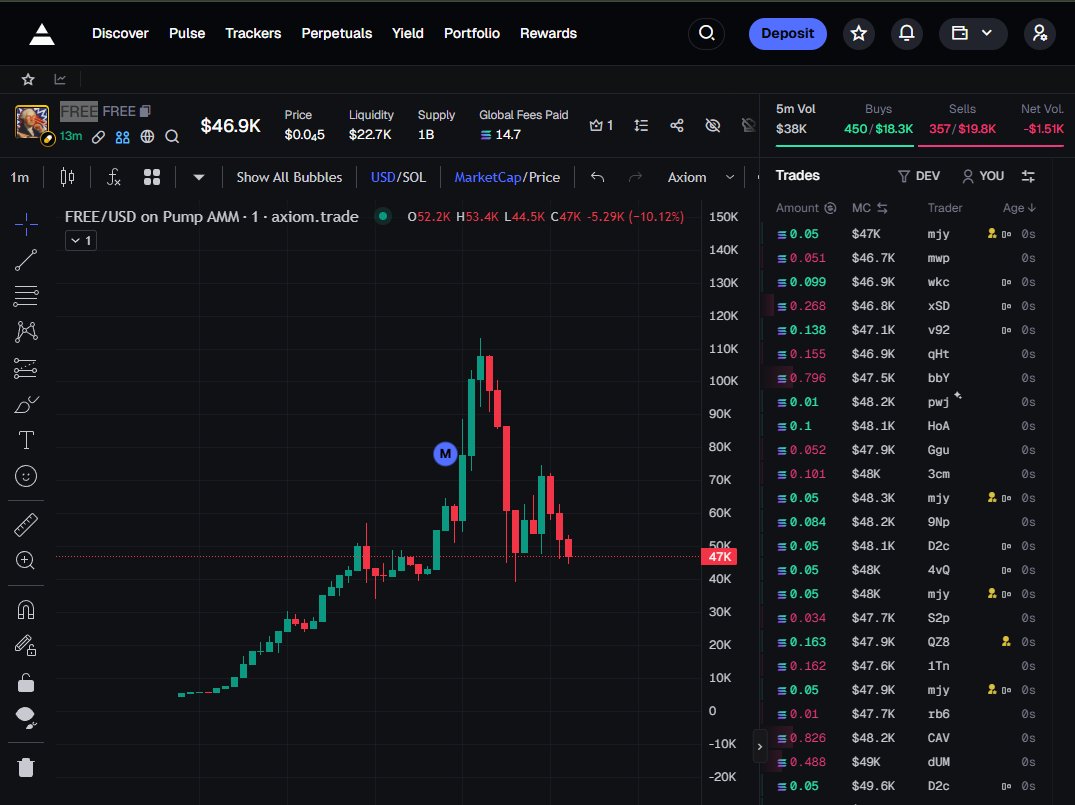Open the indicators fx menu
The width and height of the screenshot is (1075, 805).
[114, 178]
